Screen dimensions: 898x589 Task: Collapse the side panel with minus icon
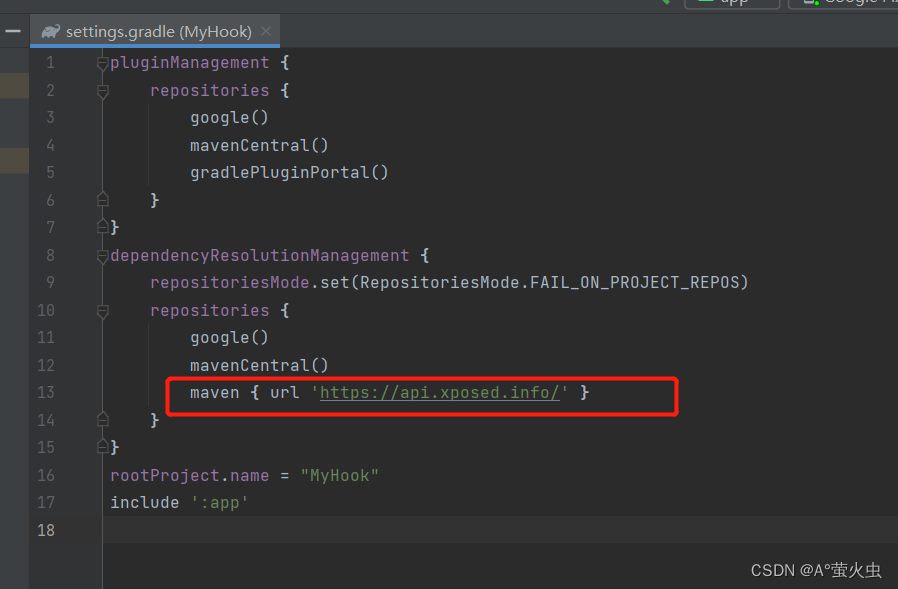13,31
